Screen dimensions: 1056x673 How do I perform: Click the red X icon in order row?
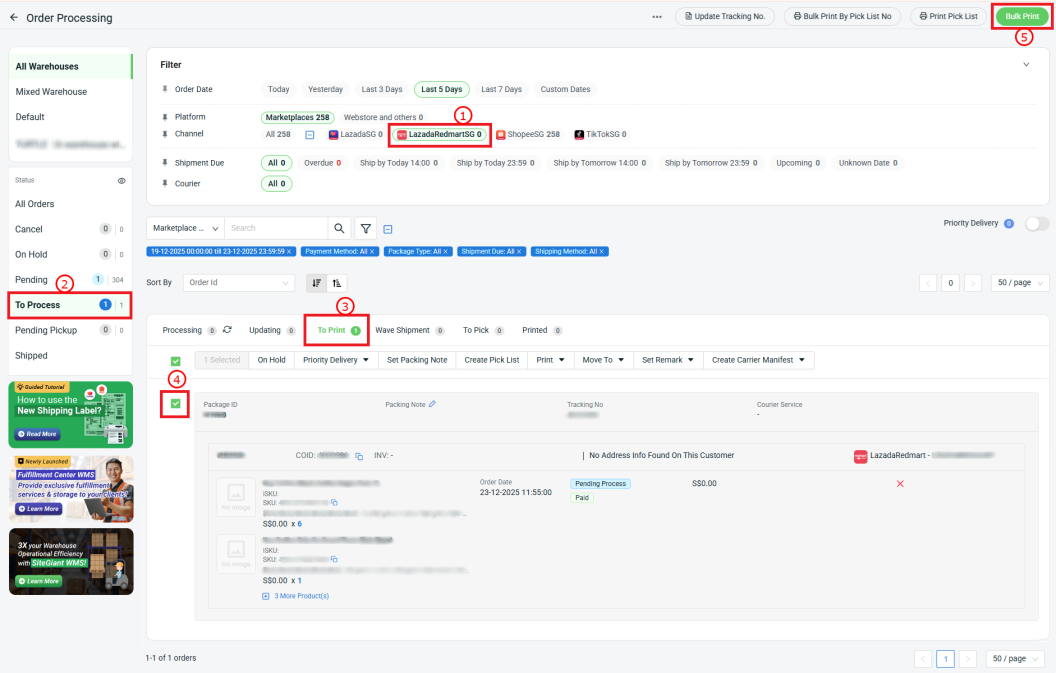click(x=900, y=484)
